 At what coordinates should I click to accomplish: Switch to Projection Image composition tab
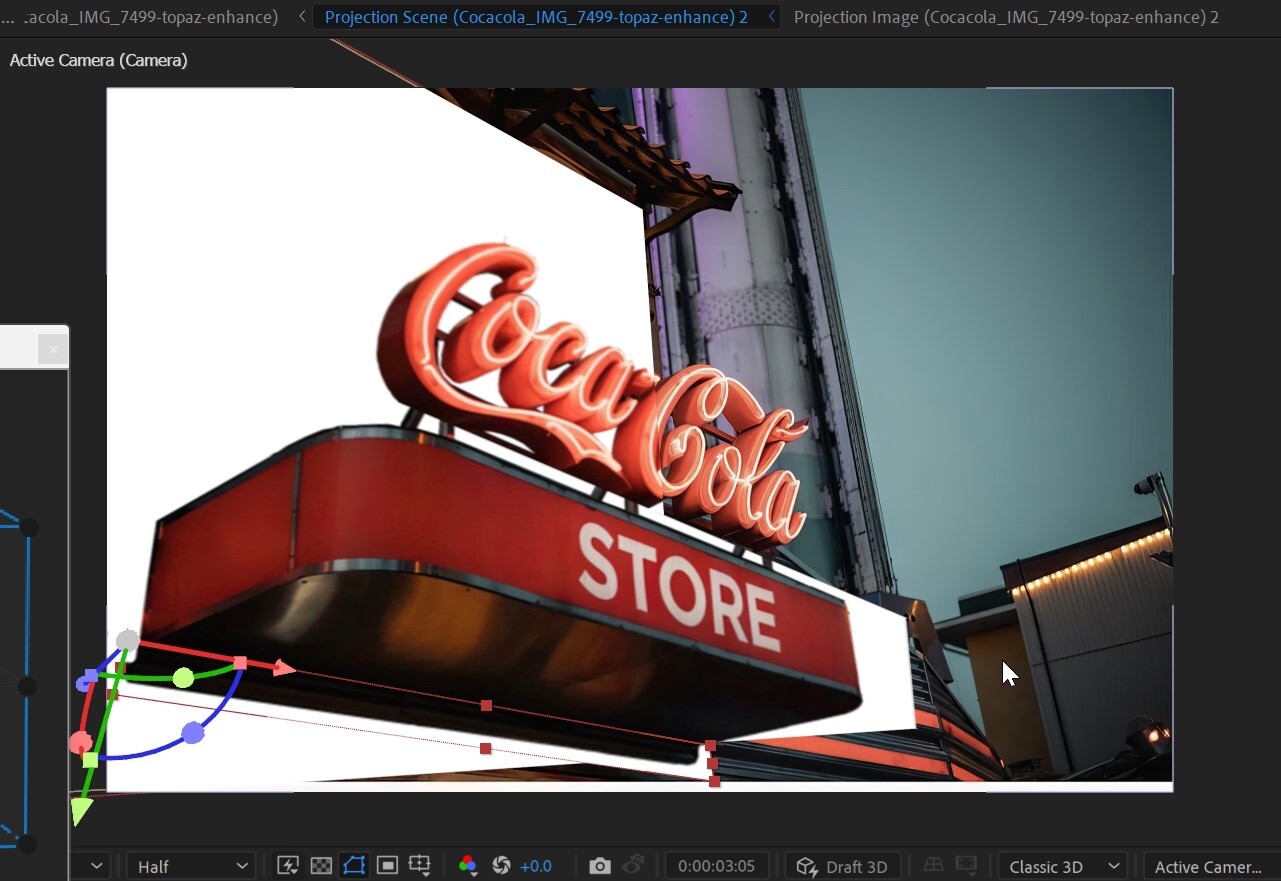[1006, 17]
